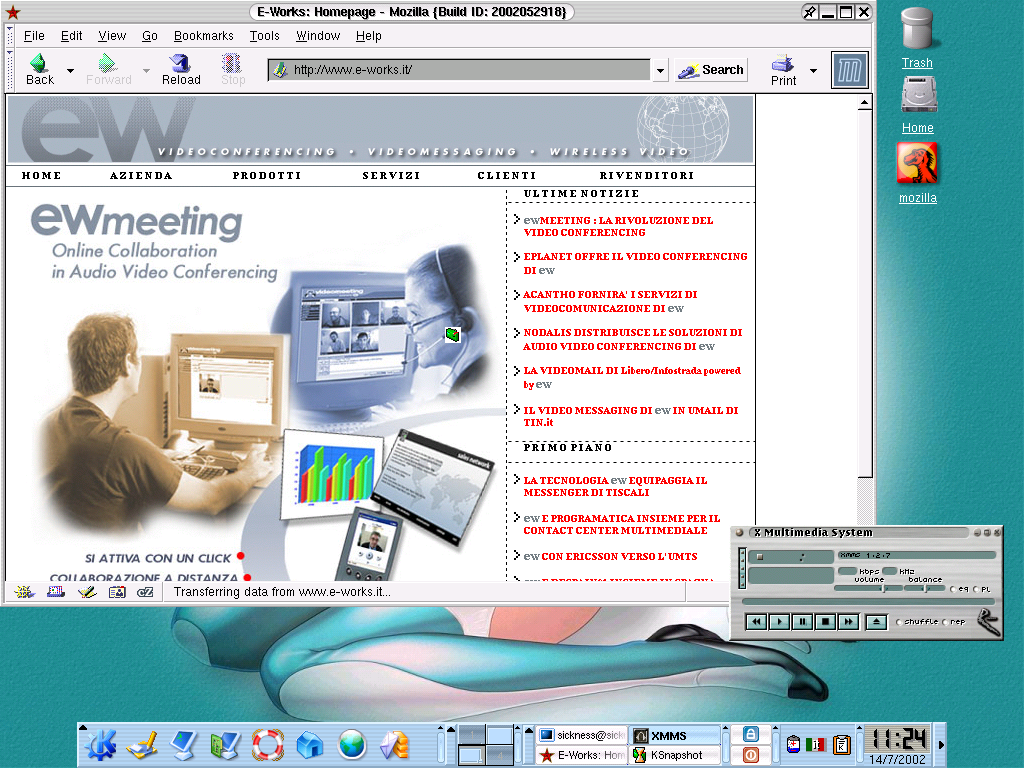This screenshot has width=1024, height=768.
Task: Open the clipboard Klipper tray icon
Action: click(x=842, y=744)
